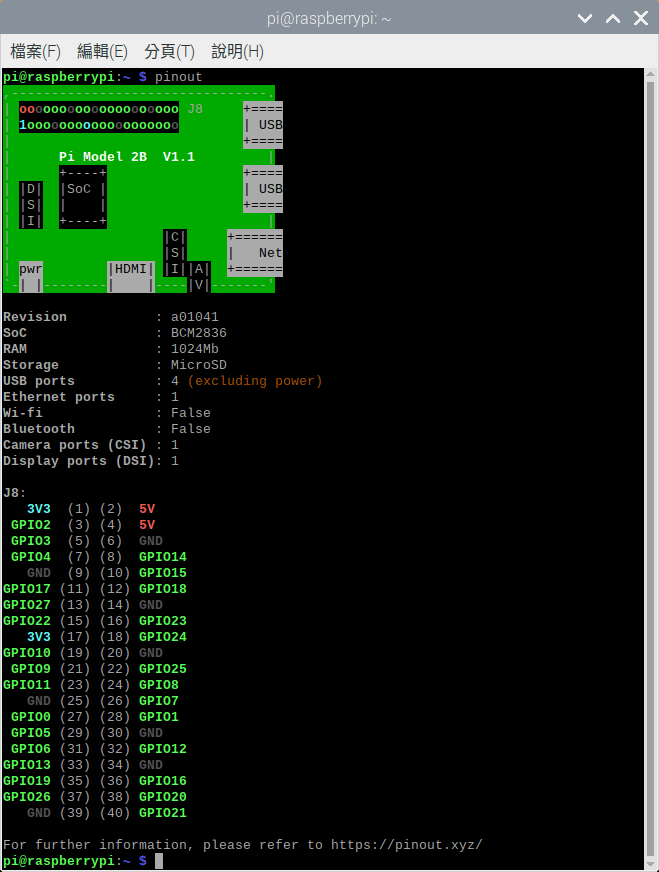Click the vertical scrollbar of the terminal

[651, 469]
